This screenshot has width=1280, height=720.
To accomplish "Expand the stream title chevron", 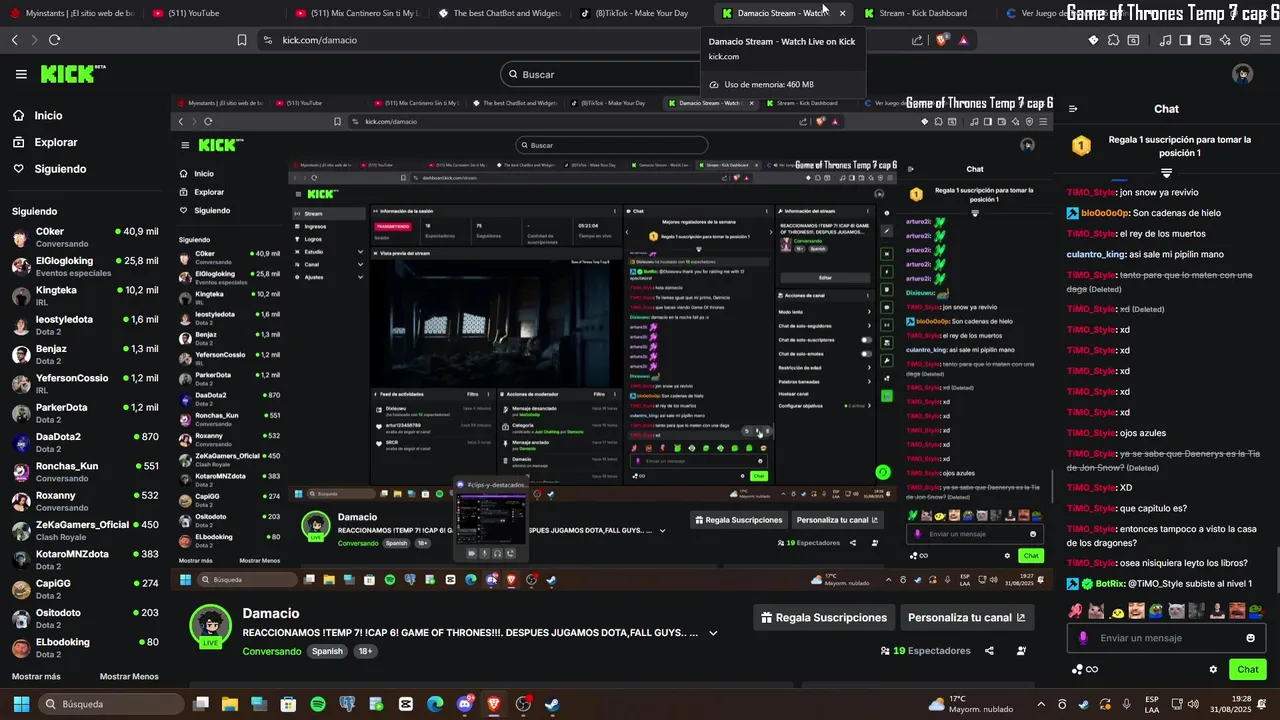I will point(713,633).
